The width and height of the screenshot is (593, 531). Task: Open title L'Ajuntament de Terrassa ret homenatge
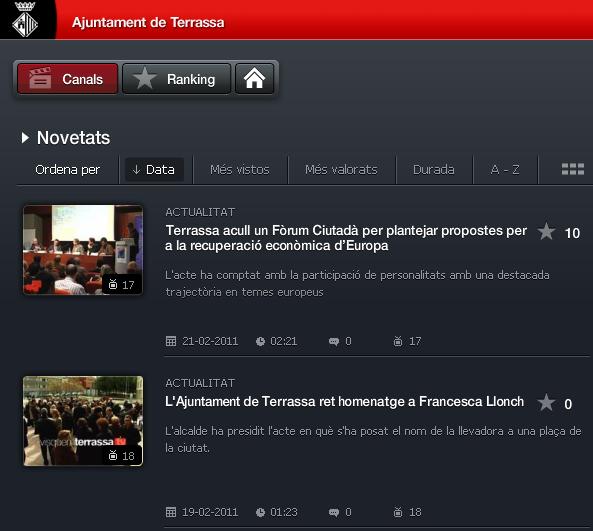pos(345,401)
